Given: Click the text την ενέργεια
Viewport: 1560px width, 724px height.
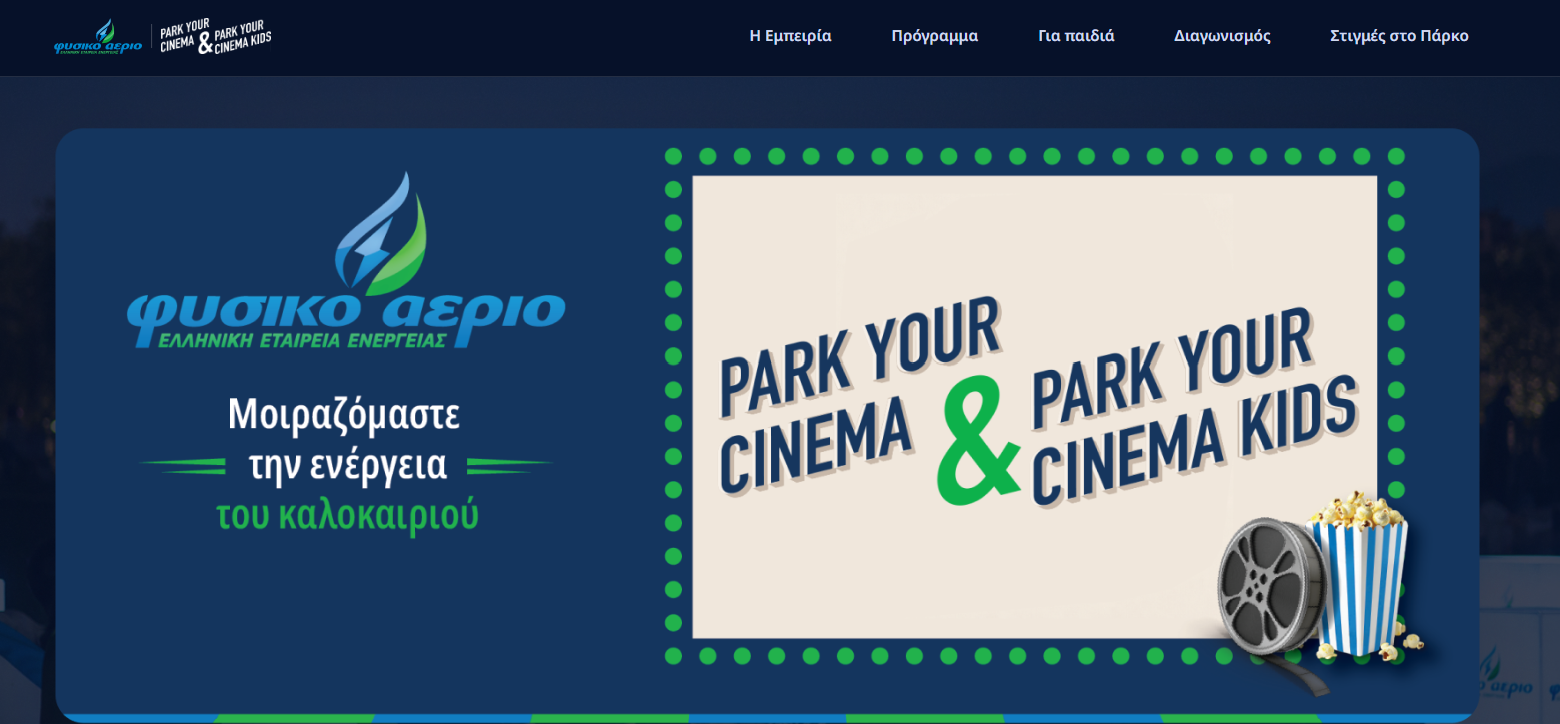Looking at the screenshot, I should 347,464.
